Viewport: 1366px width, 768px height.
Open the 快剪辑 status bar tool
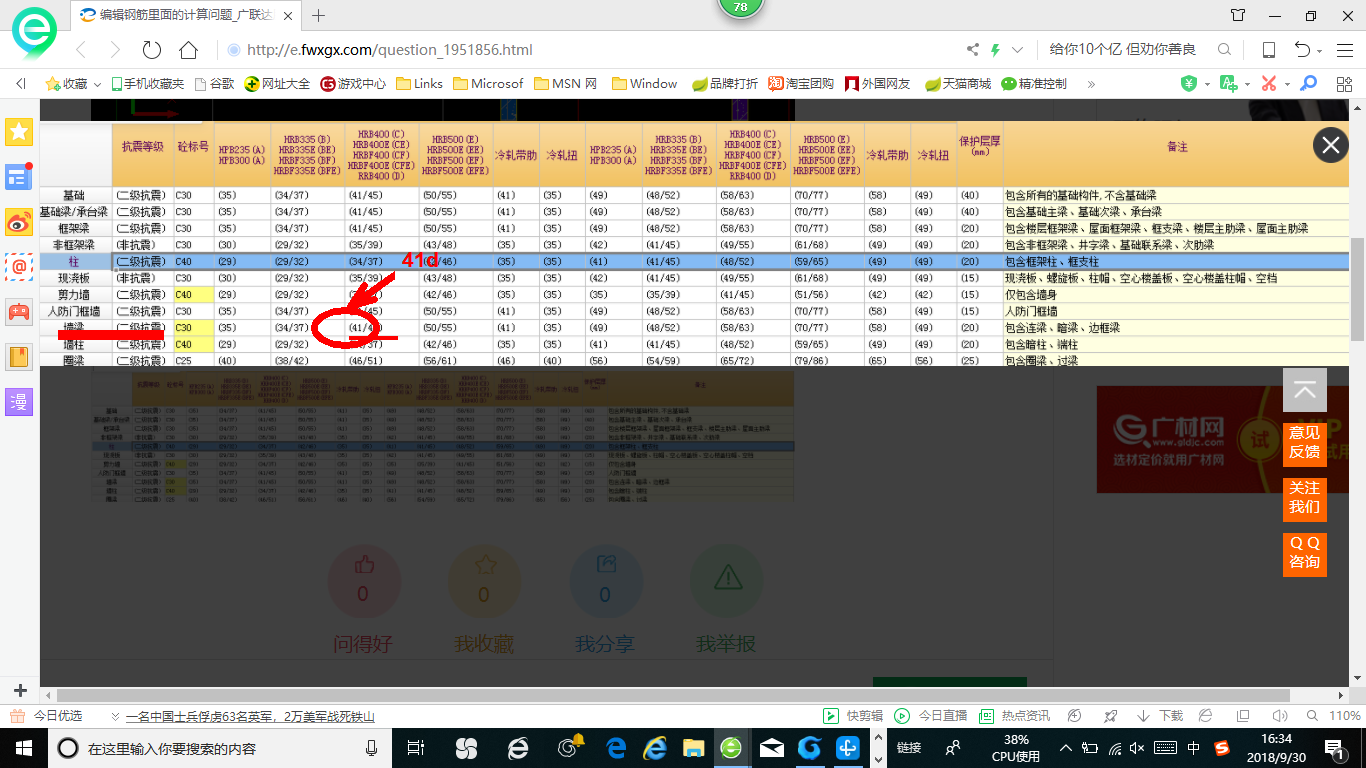[x=853, y=716]
